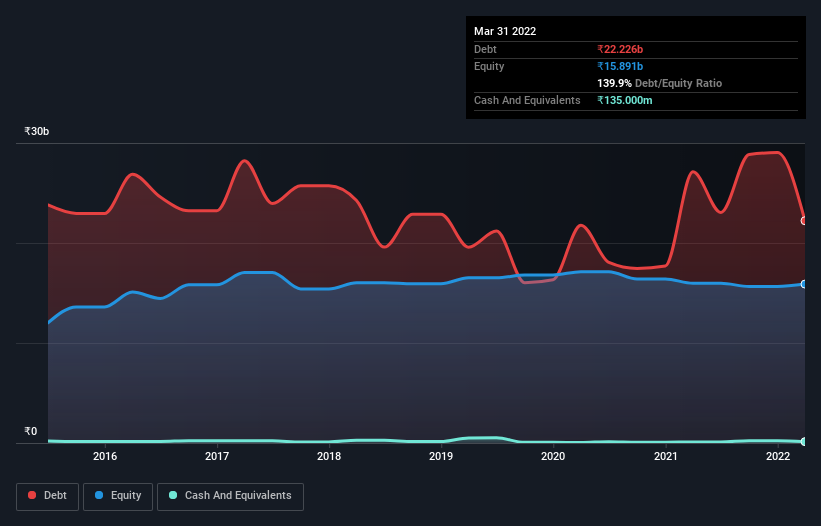
Task: Click the red Debt legend dot
Action: tap(32, 495)
